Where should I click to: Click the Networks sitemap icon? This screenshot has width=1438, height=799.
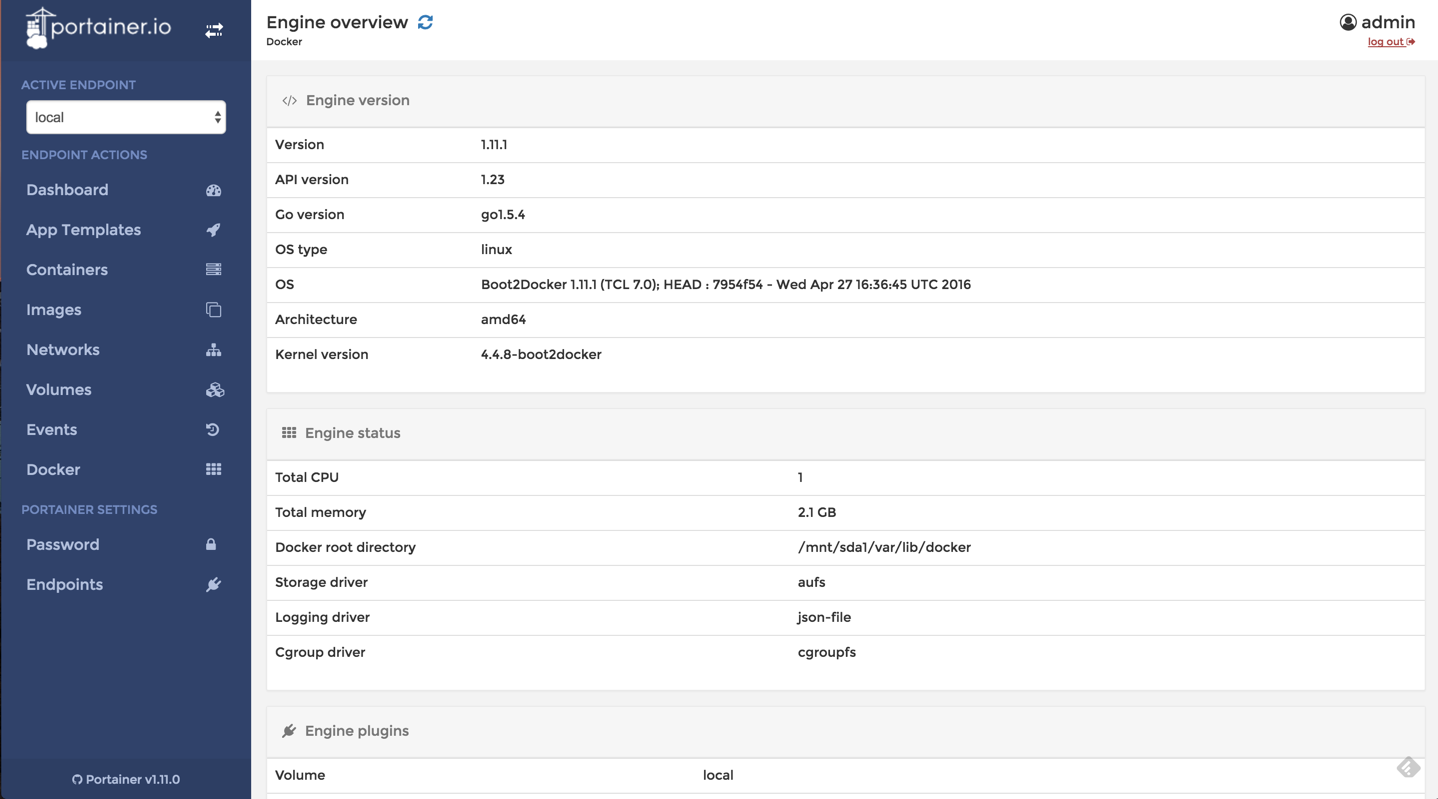tap(214, 350)
